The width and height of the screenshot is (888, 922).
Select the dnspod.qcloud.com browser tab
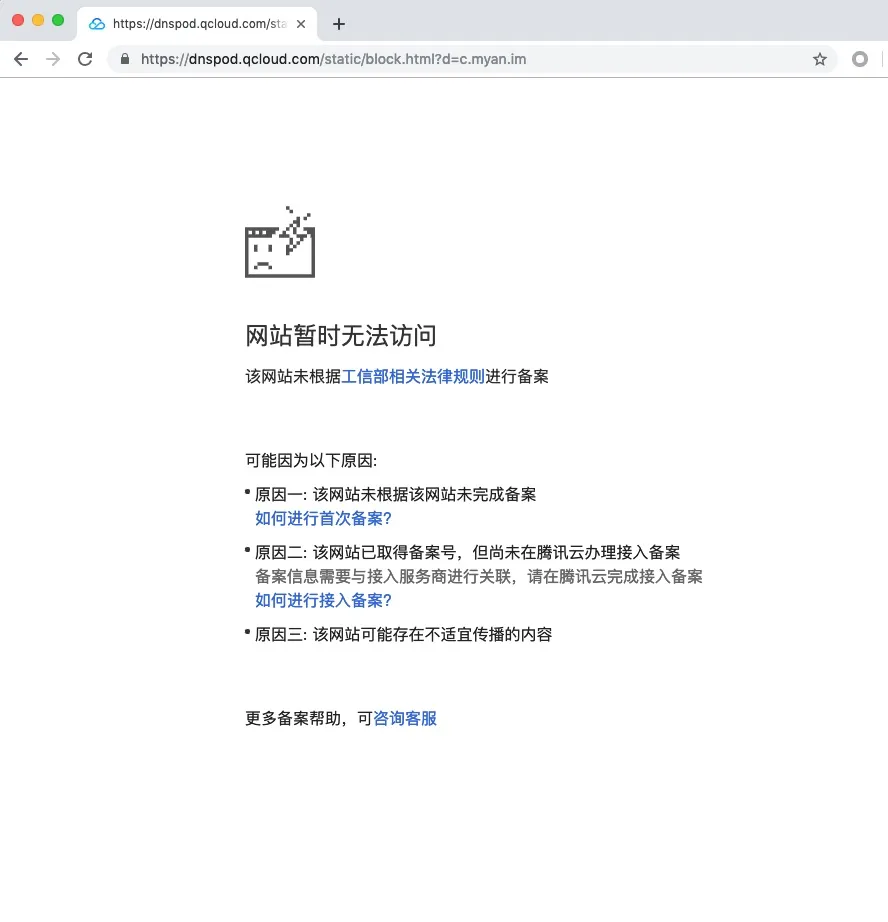[x=190, y=21]
